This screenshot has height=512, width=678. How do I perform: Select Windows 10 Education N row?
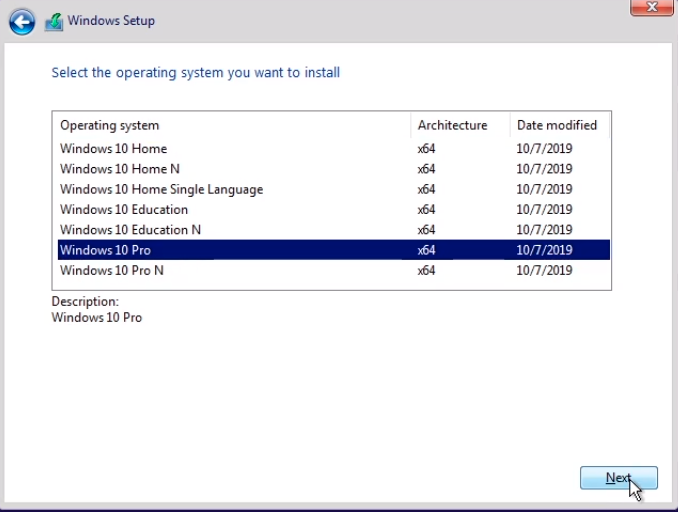point(130,230)
